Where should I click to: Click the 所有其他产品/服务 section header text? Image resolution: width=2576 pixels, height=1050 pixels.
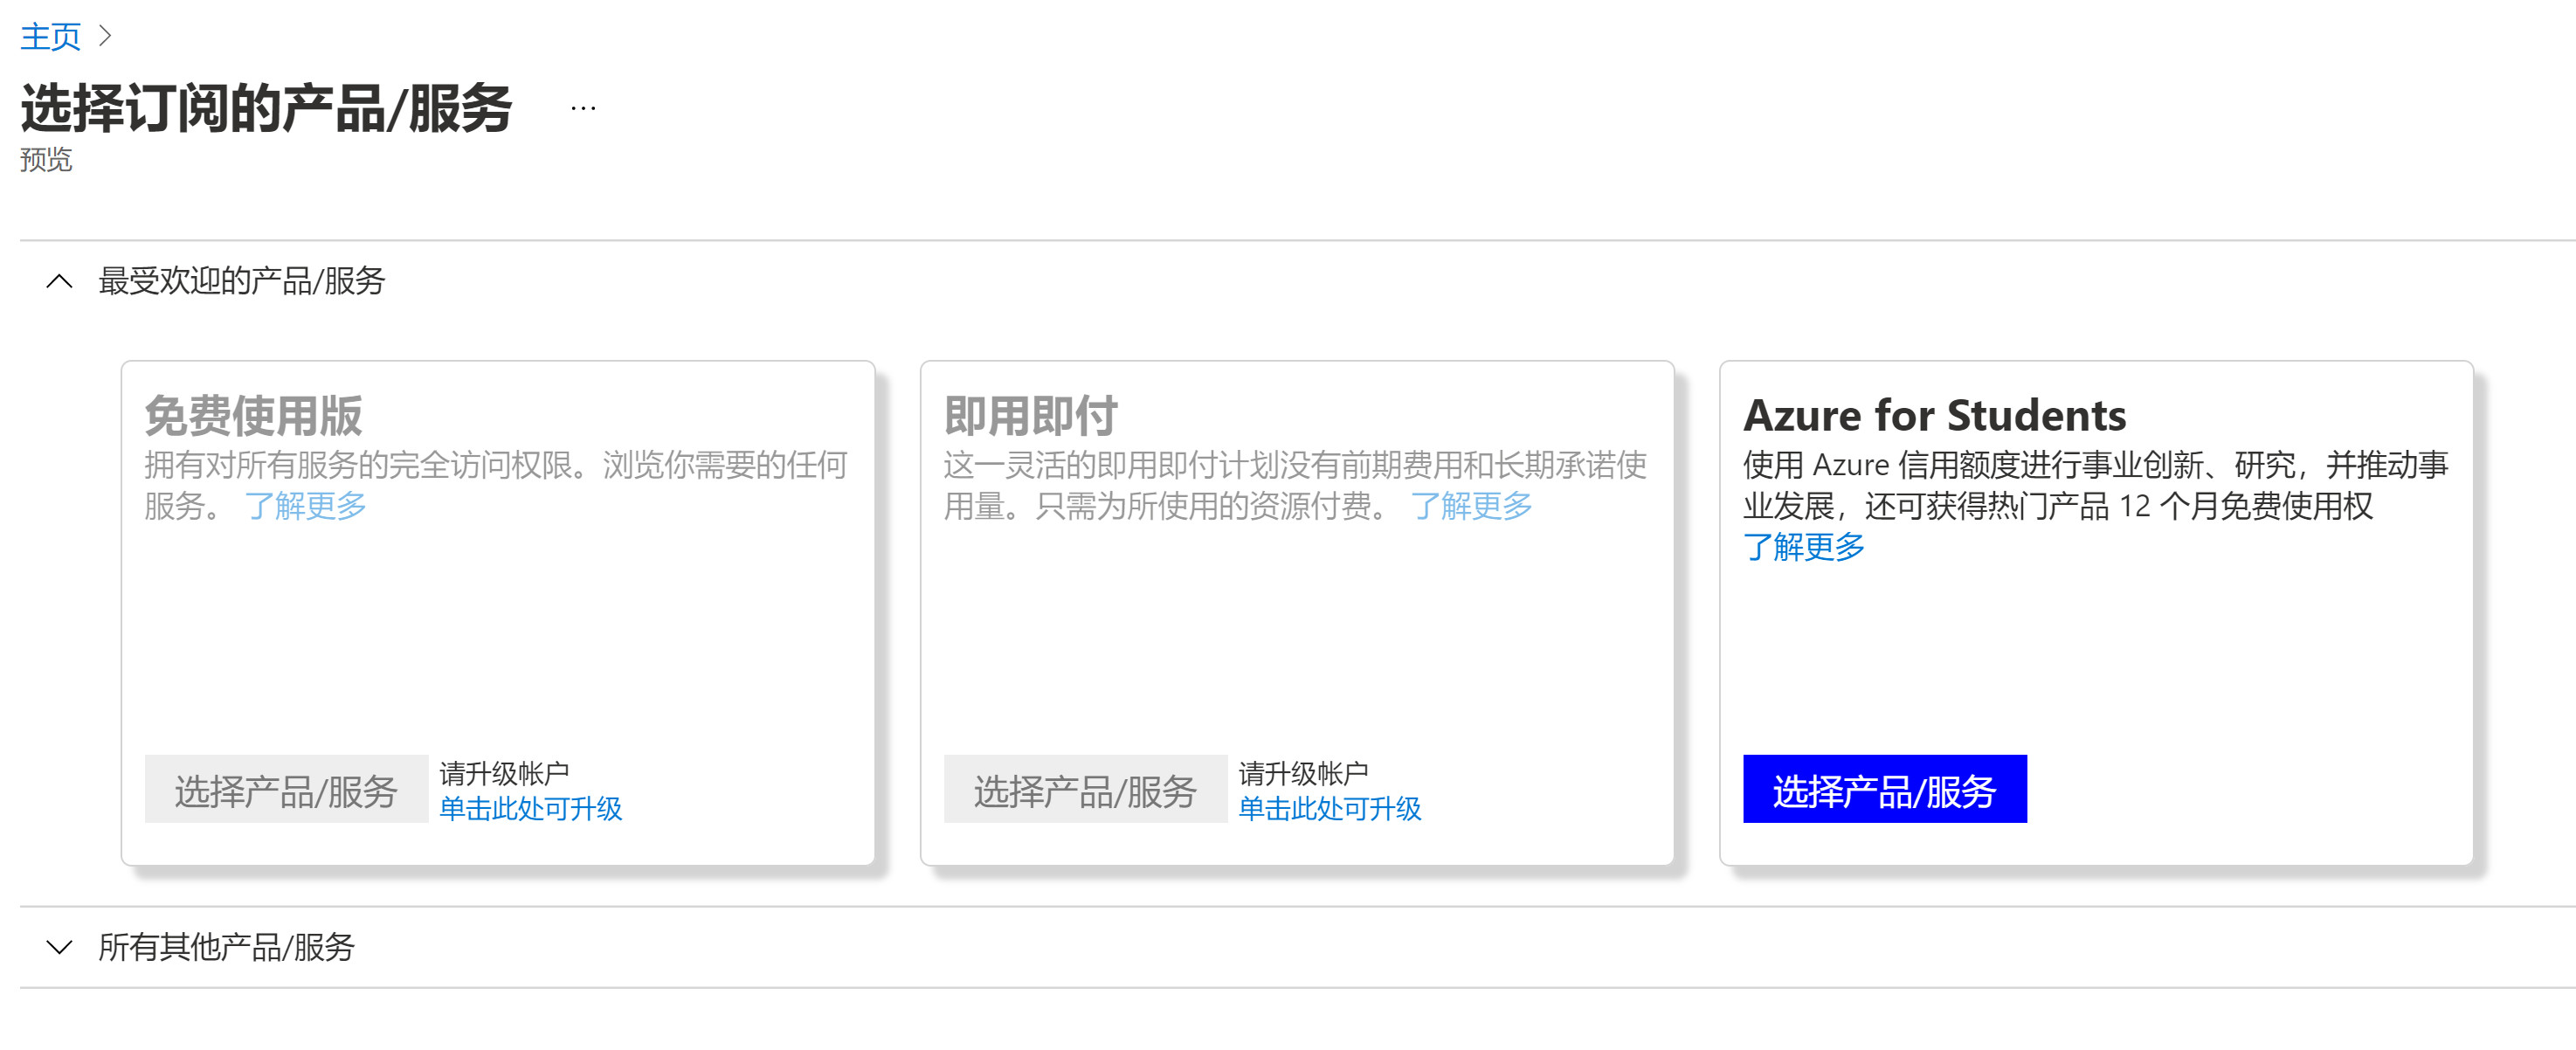[x=226, y=947]
